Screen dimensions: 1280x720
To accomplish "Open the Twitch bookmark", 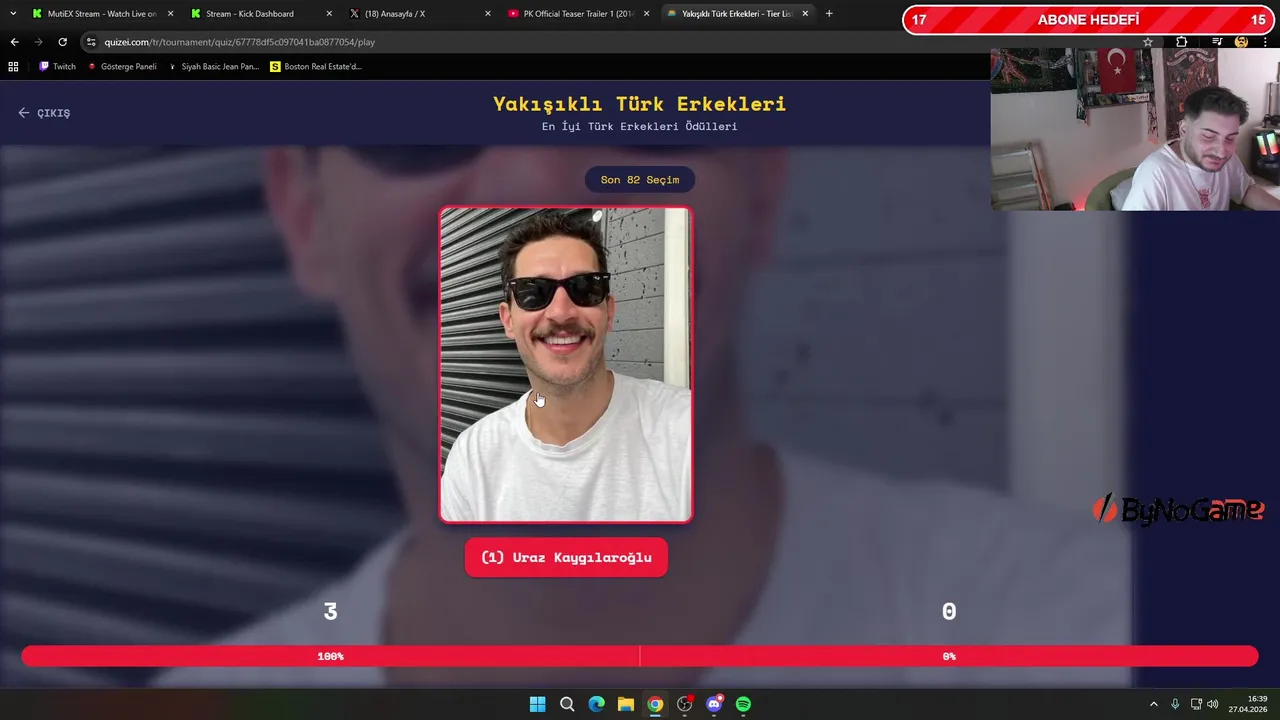I will (x=57, y=67).
